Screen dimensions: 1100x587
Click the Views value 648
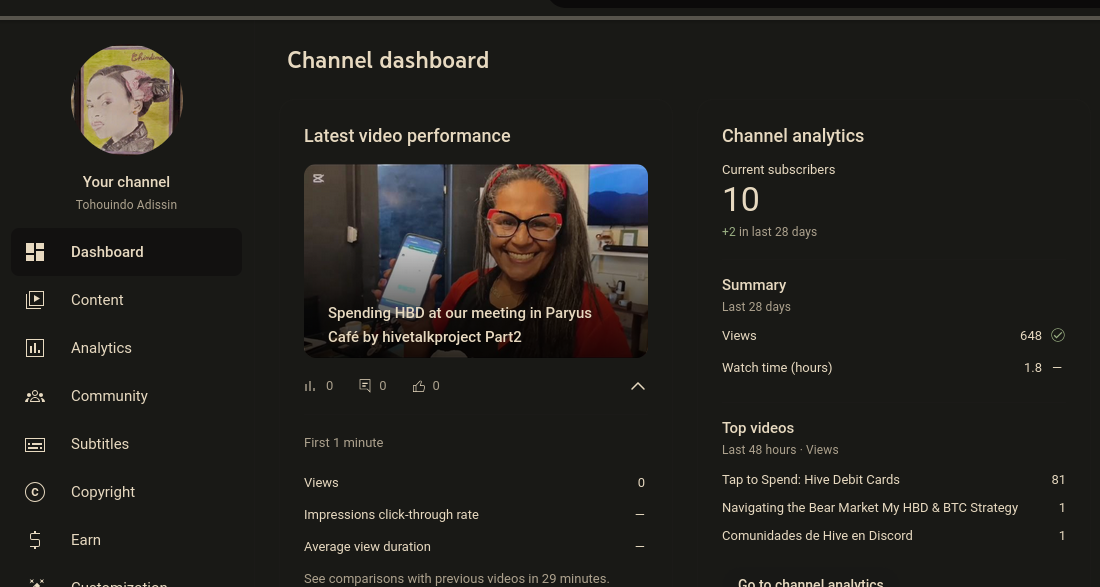coord(1031,336)
